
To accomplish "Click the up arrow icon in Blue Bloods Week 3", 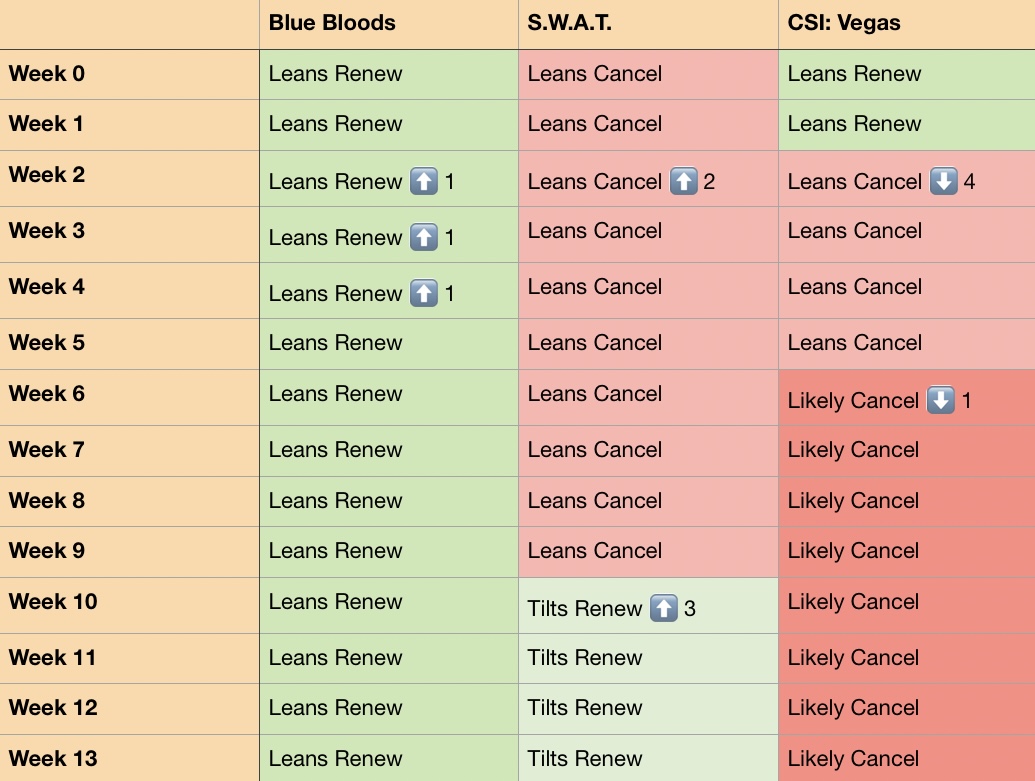I will tap(424, 237).
